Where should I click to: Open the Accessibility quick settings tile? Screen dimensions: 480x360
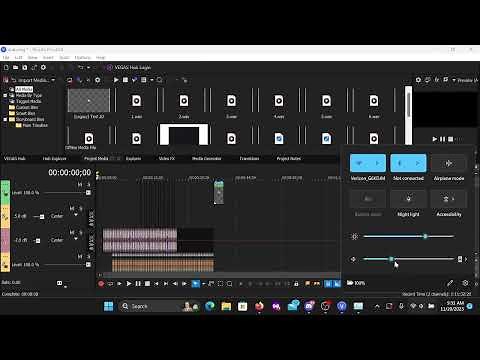tap(449, 199)
